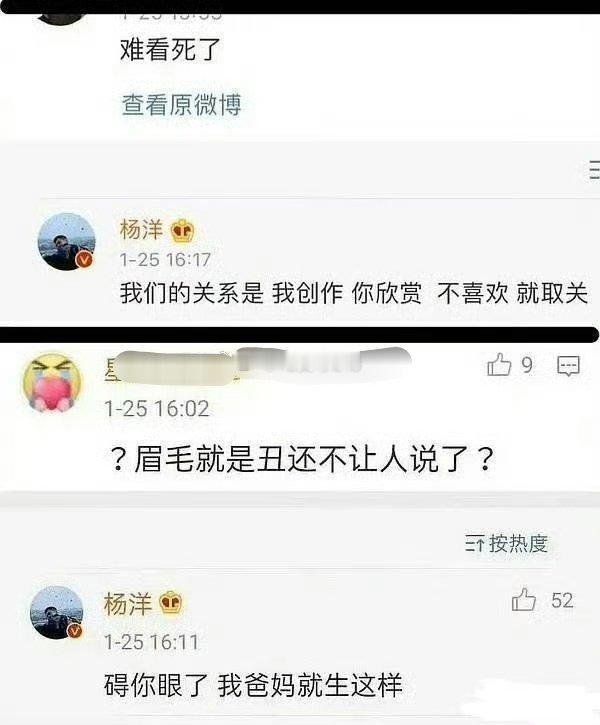Screen dimensions: 600x725
Task: Tap 杨洋's avatar in the bottom reply
Action: point(56,613)
